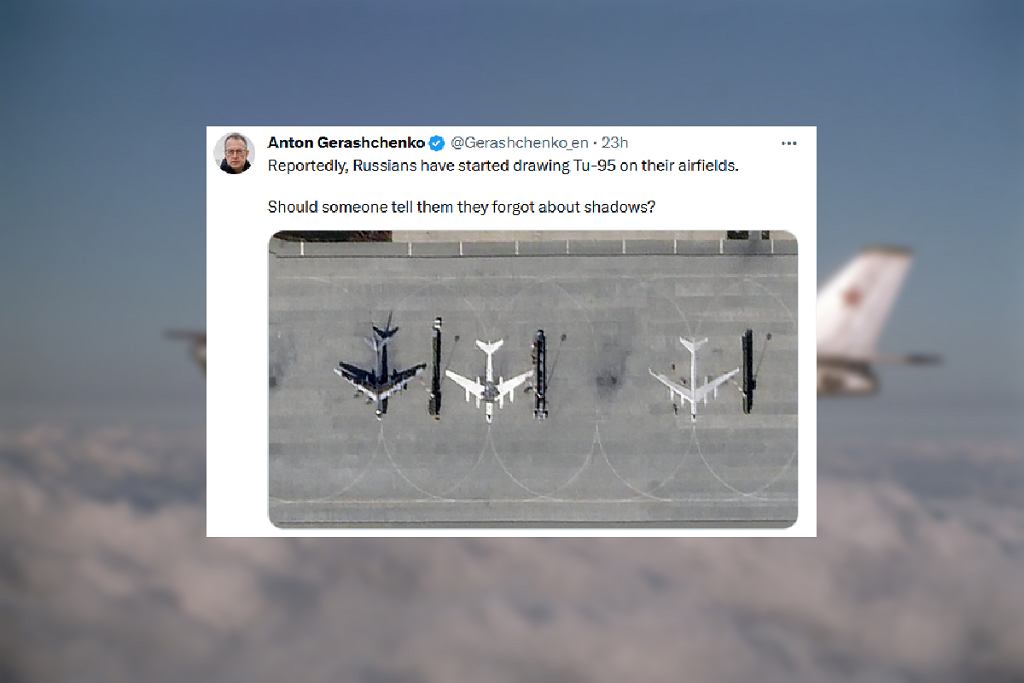The image size is (1024, 683).
Task: Click the red star on blurred tail fin
Action: coord(852,297)
